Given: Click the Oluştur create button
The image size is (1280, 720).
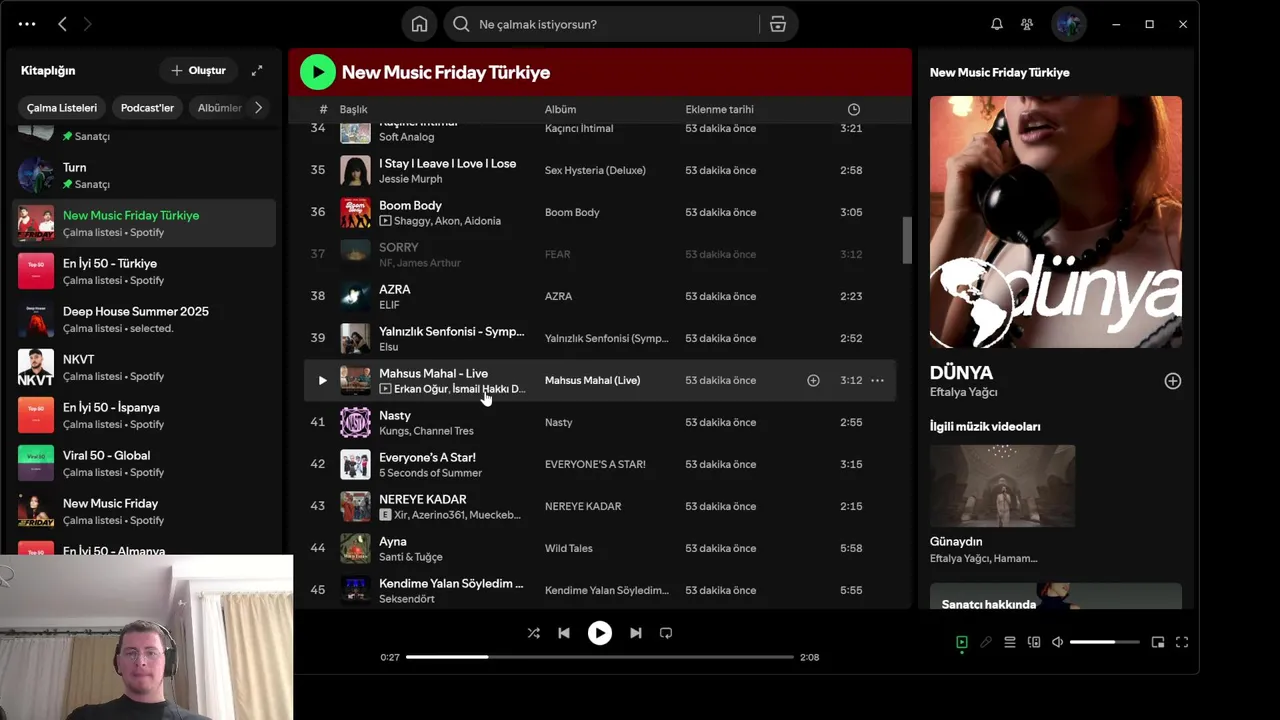Looking at the screenshot, I should coord(198,70).
